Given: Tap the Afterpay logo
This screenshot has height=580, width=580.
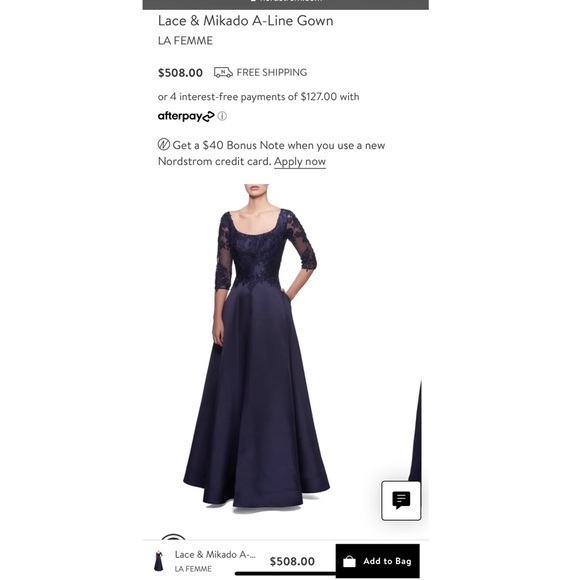Looking at the screenshot, I should click(186, 116).
